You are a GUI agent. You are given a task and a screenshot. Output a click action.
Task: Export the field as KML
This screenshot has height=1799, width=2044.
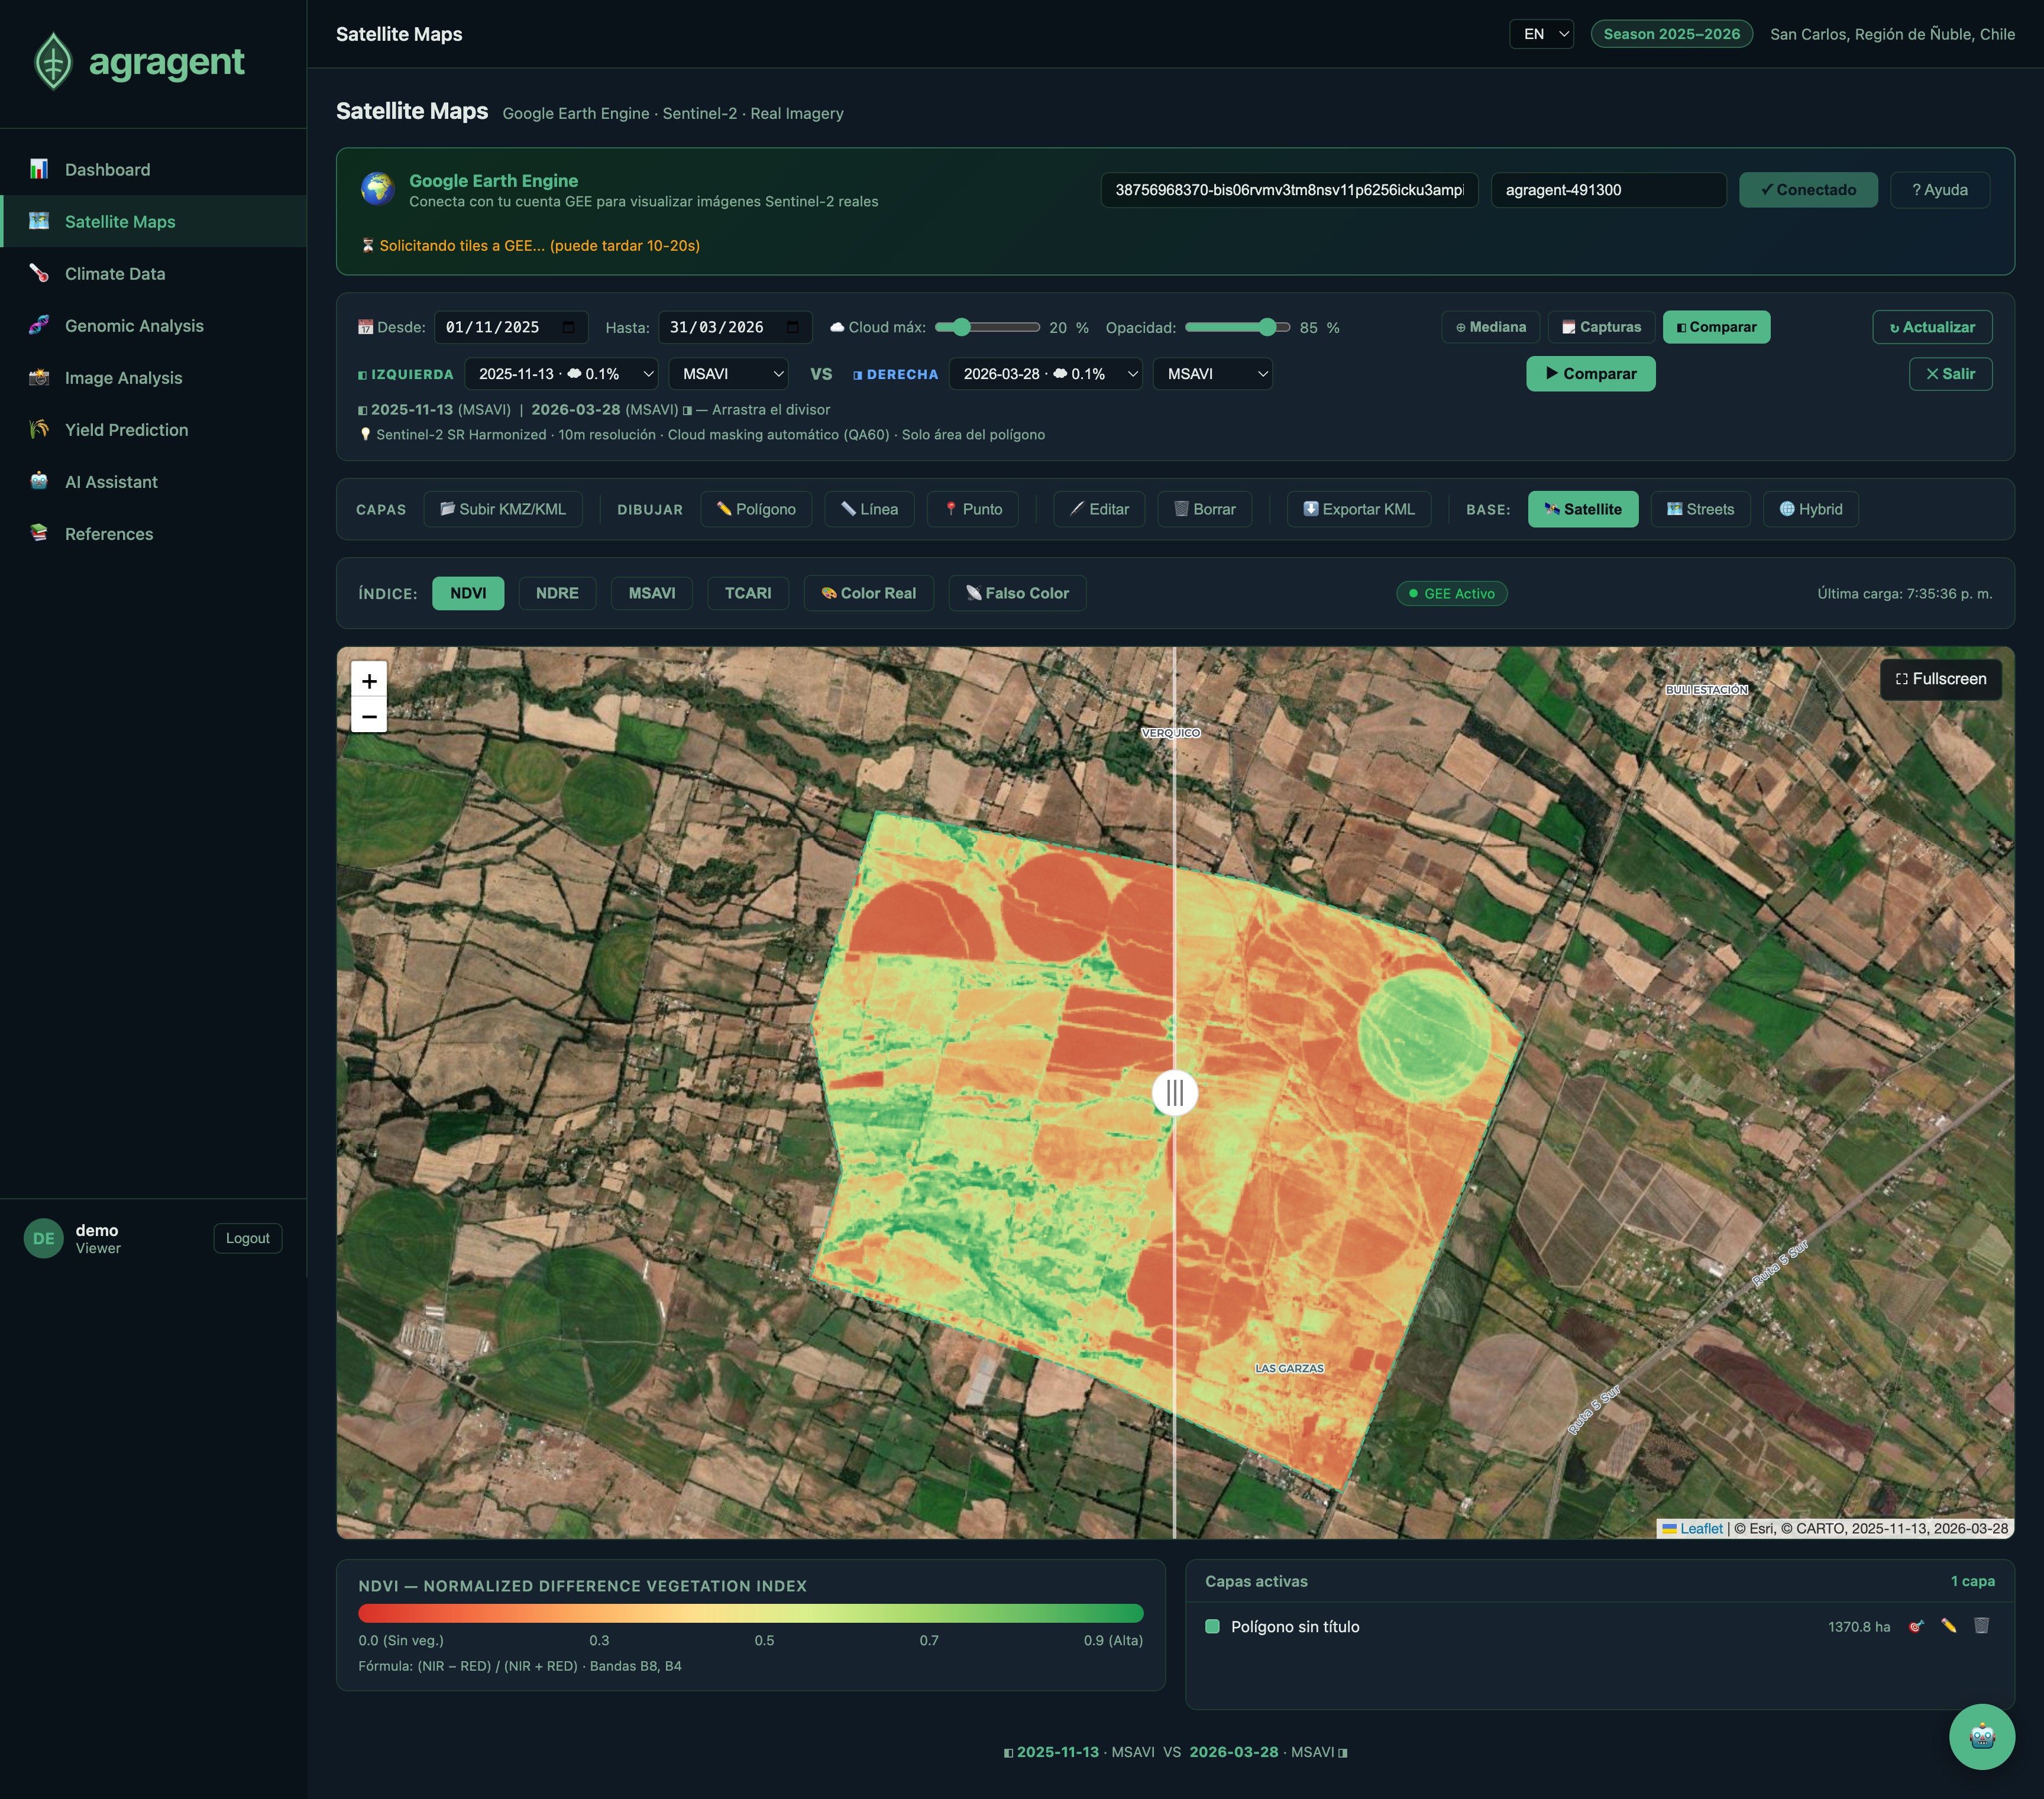(x=1359, y=509)
